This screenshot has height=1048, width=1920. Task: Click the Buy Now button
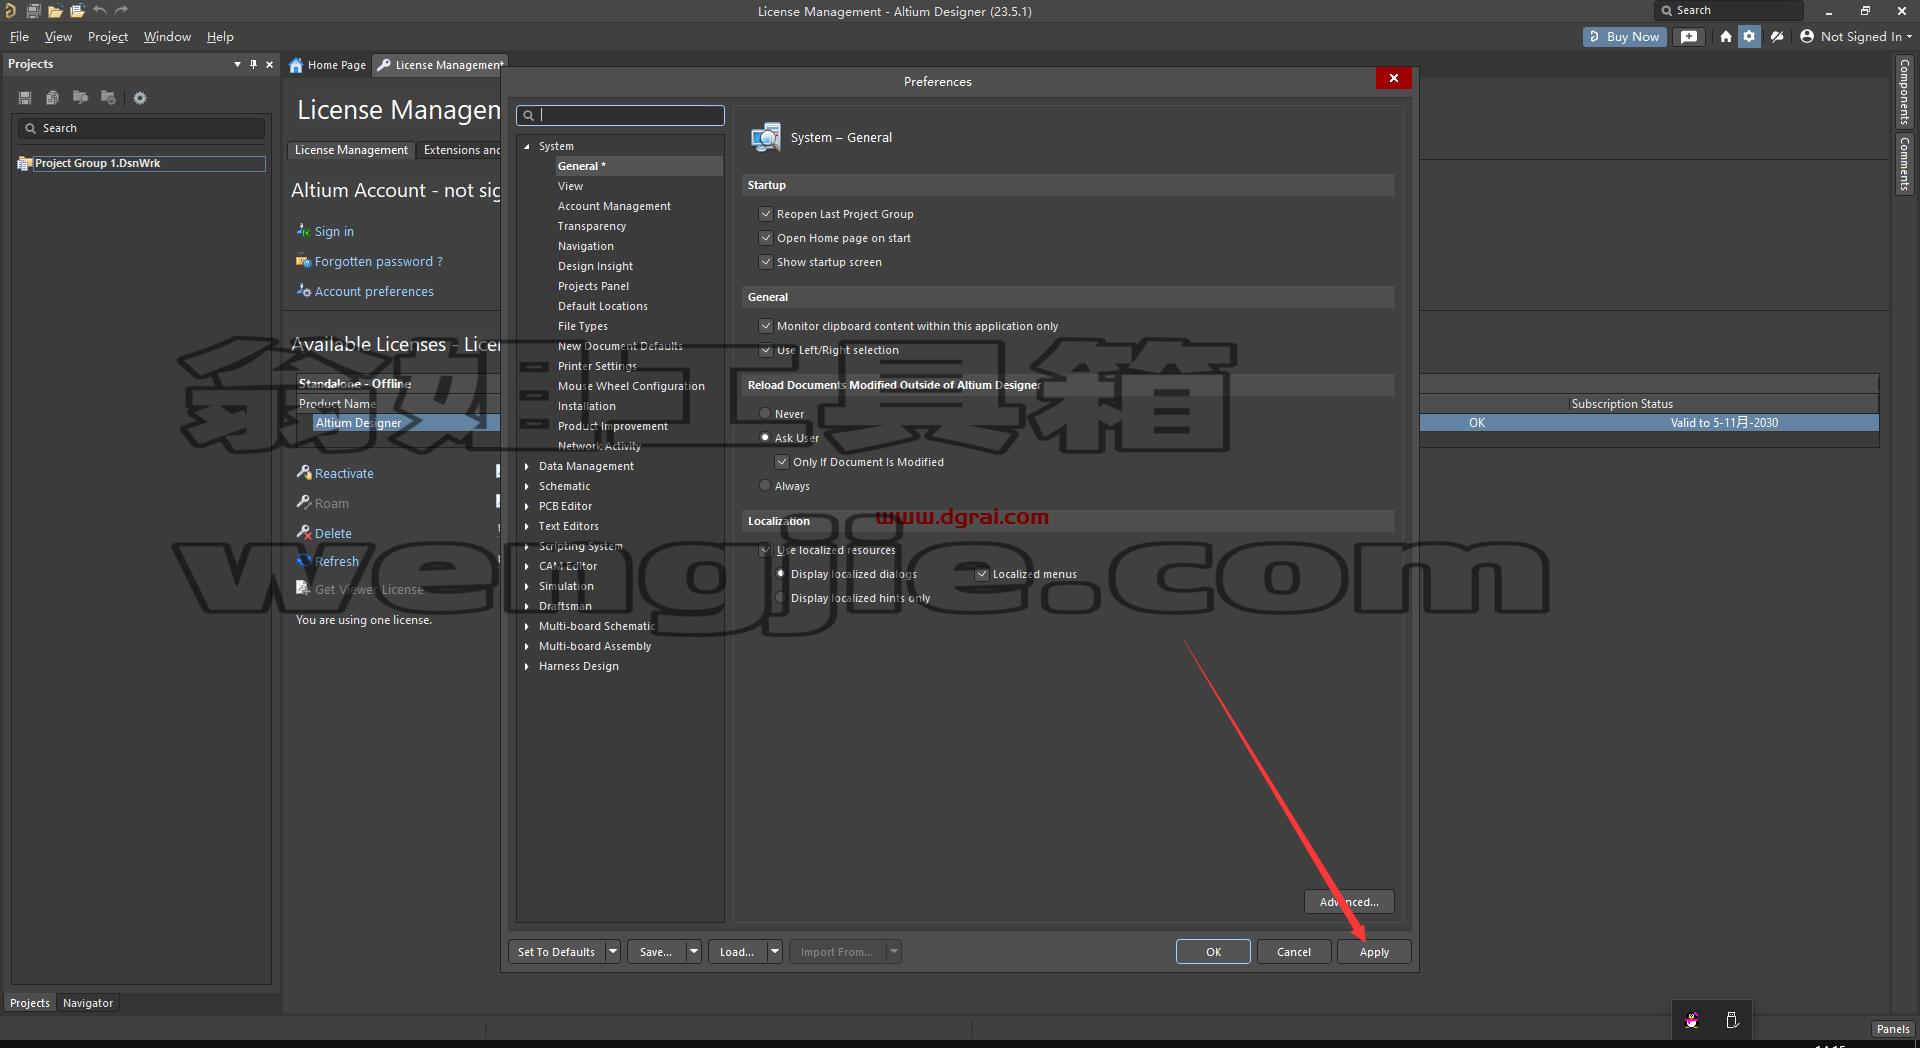coord(1624,37)
